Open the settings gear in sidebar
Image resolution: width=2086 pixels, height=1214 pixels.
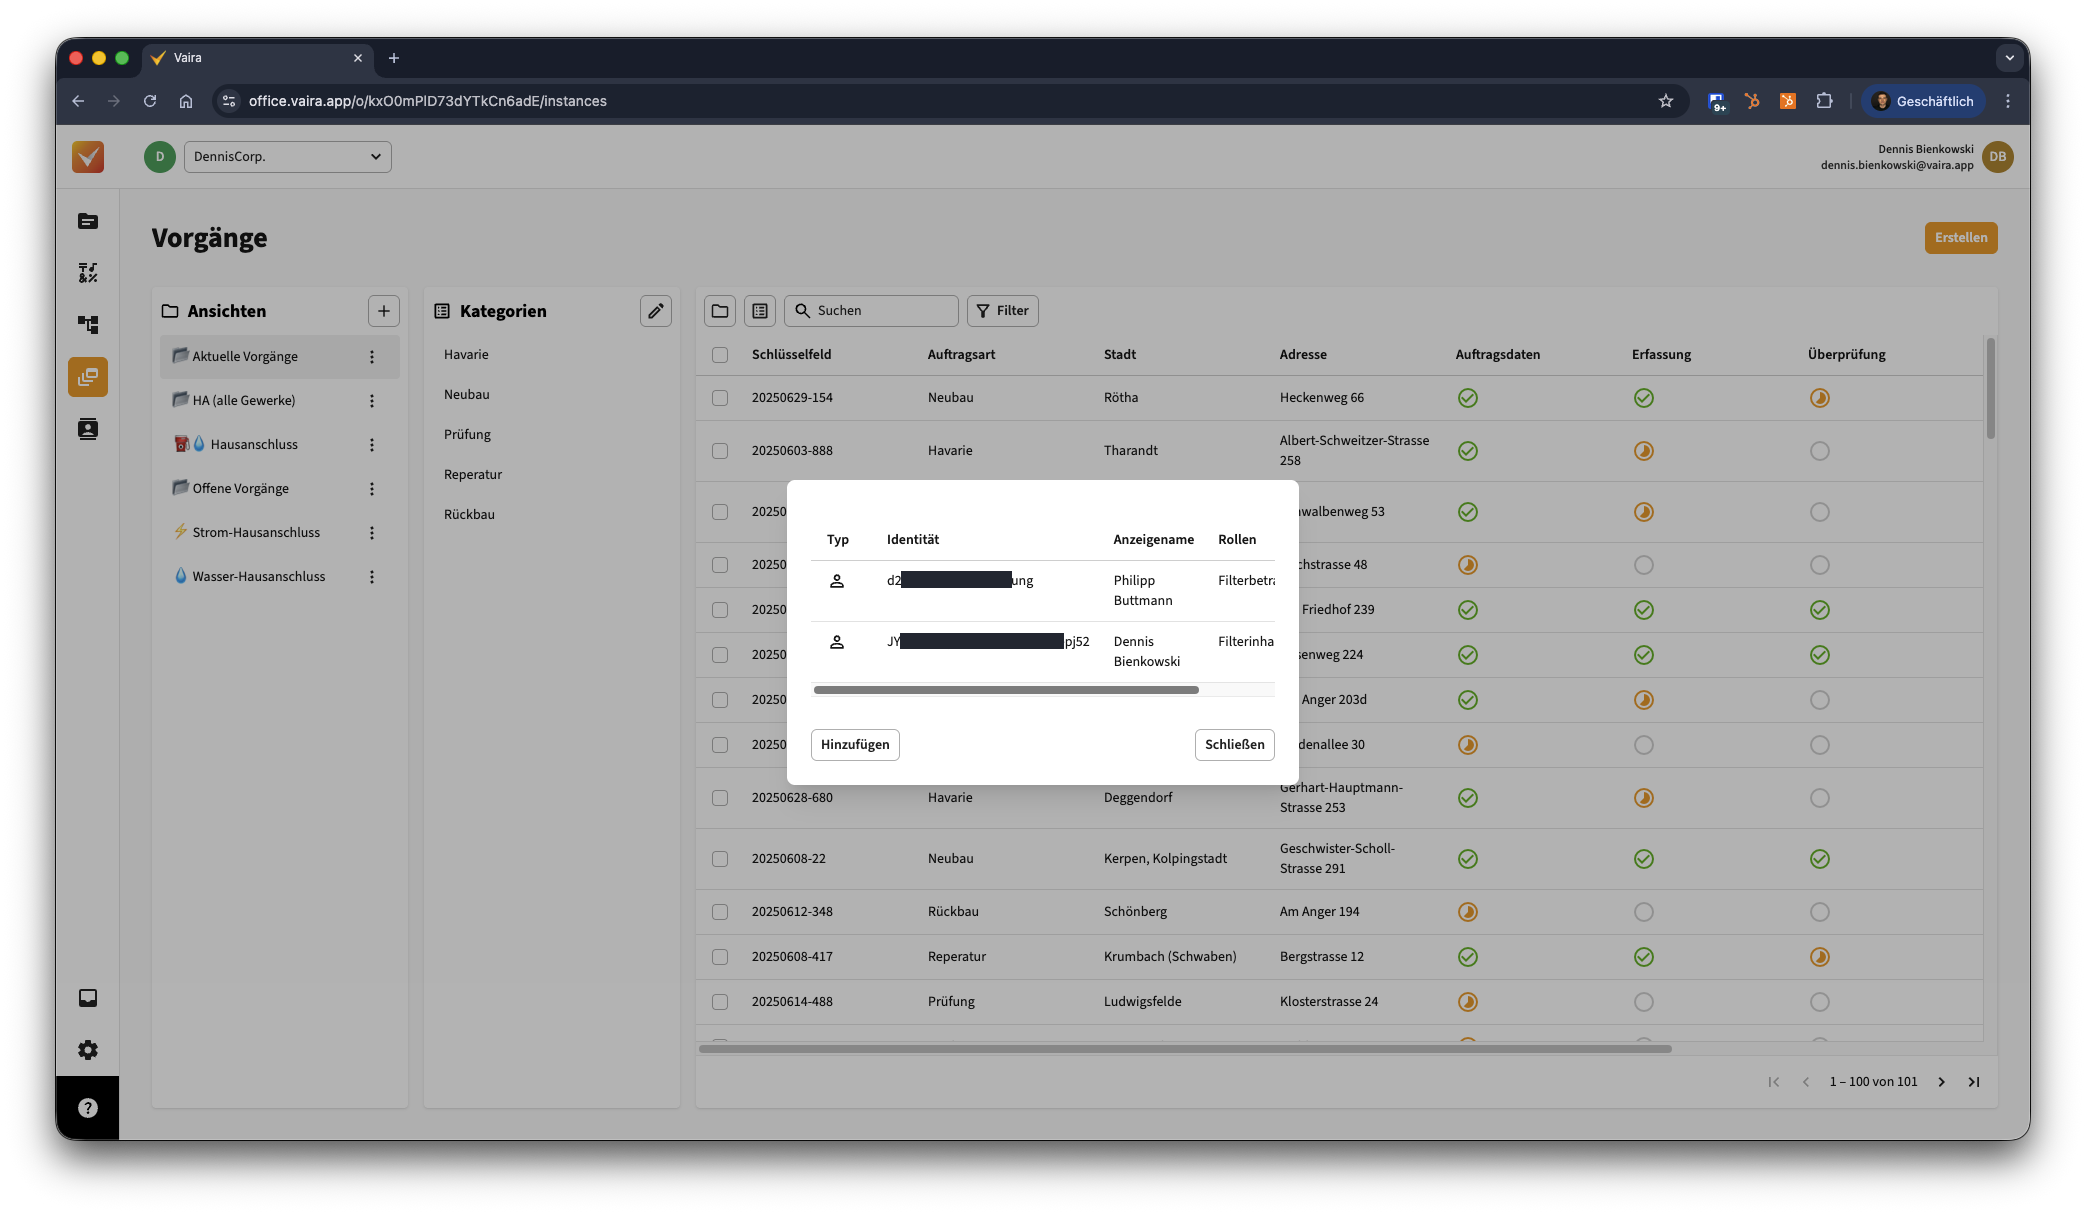[88, 1050]
